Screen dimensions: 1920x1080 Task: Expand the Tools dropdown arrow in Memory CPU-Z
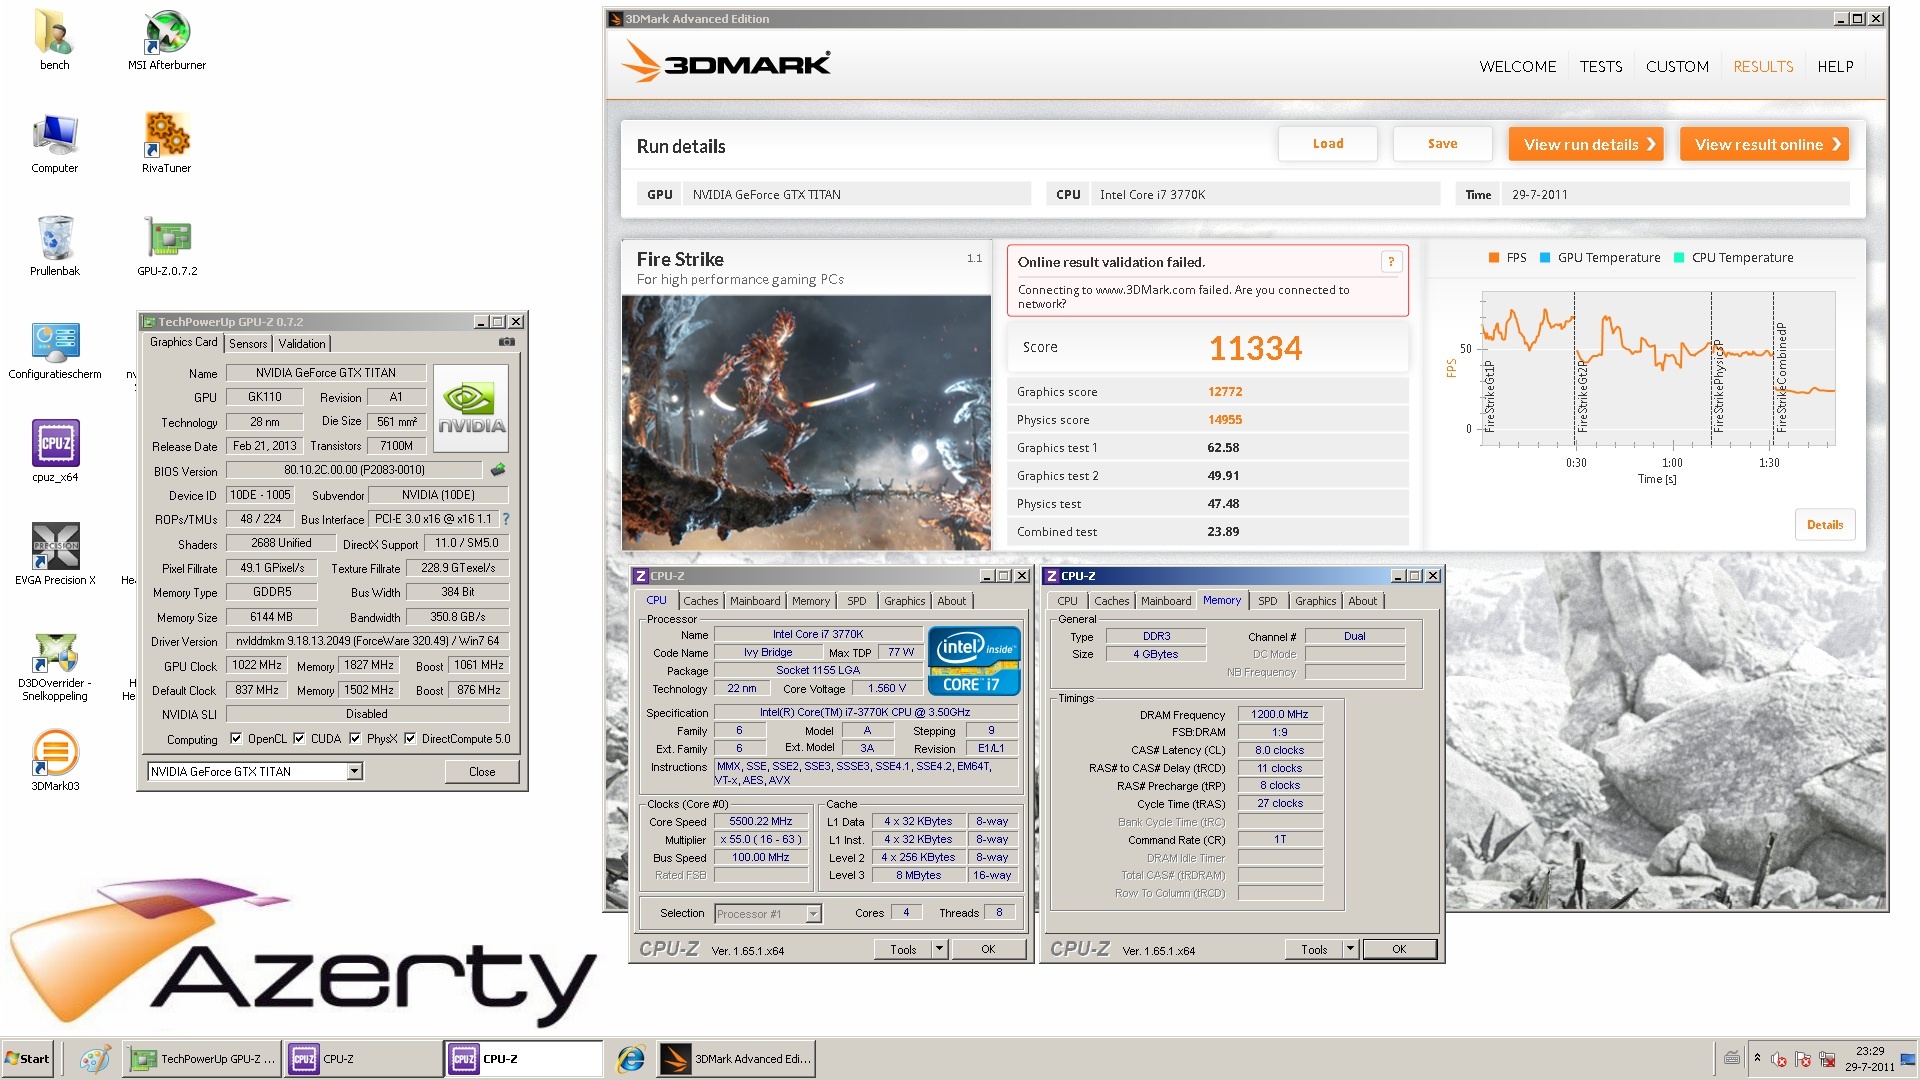point(1350,949)
